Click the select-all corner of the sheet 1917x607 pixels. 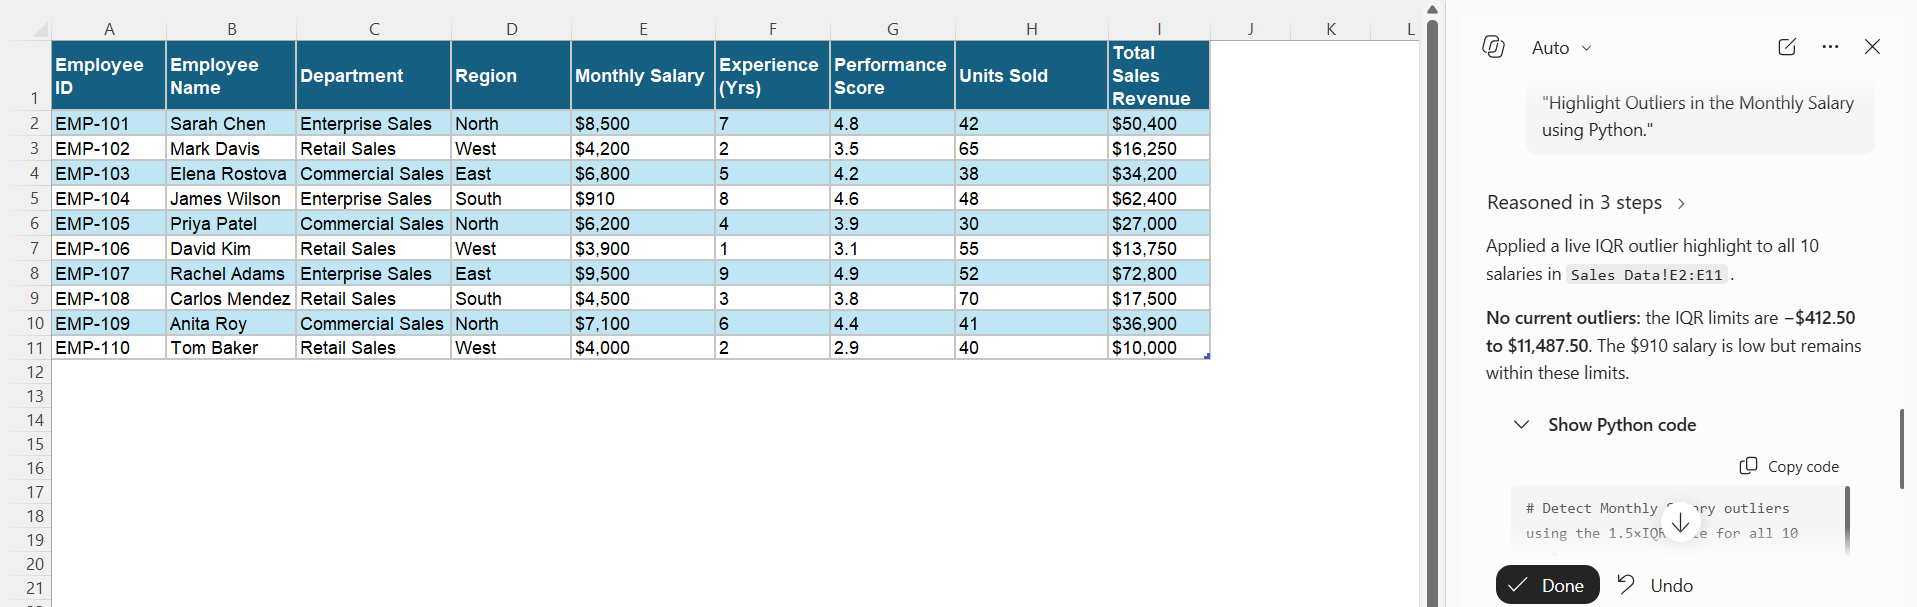(40, 29)
